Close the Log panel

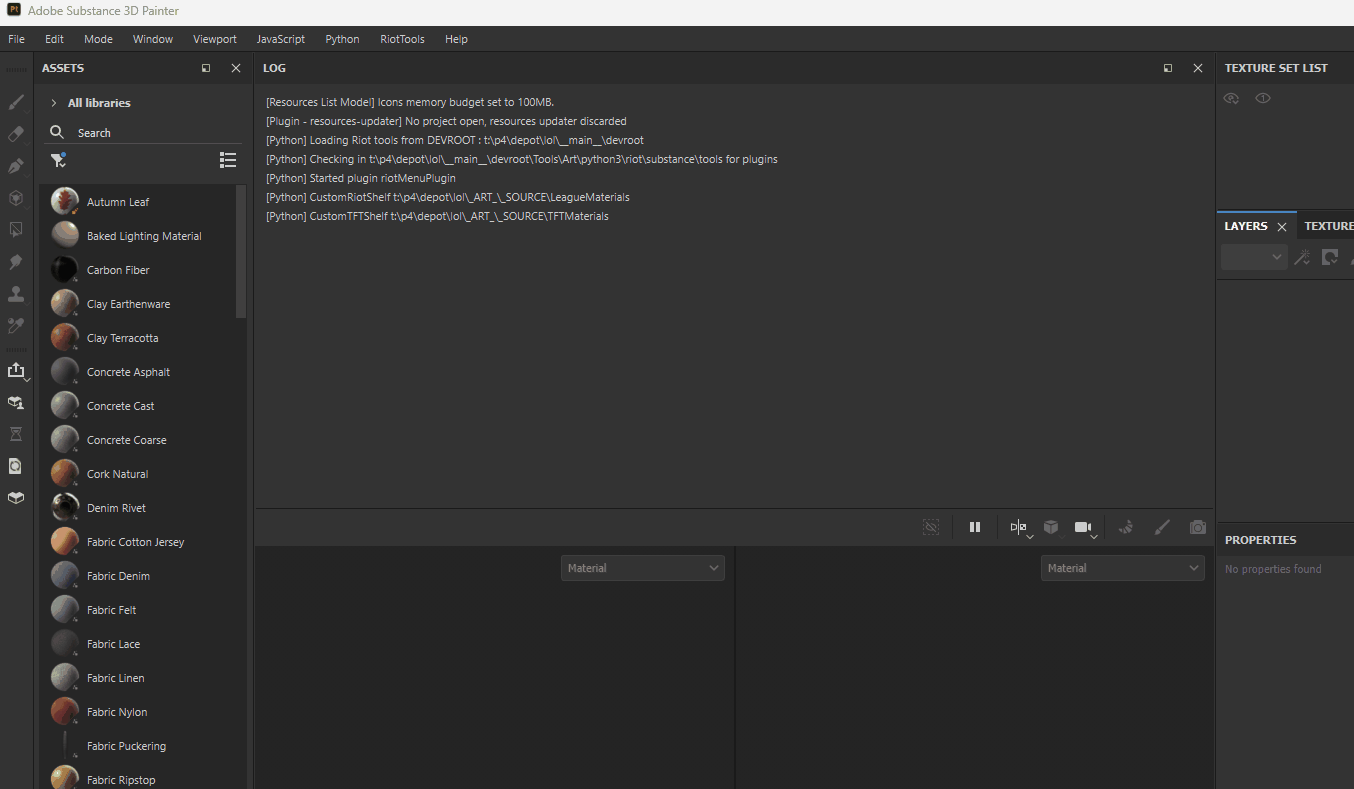tap(1198, 68)
